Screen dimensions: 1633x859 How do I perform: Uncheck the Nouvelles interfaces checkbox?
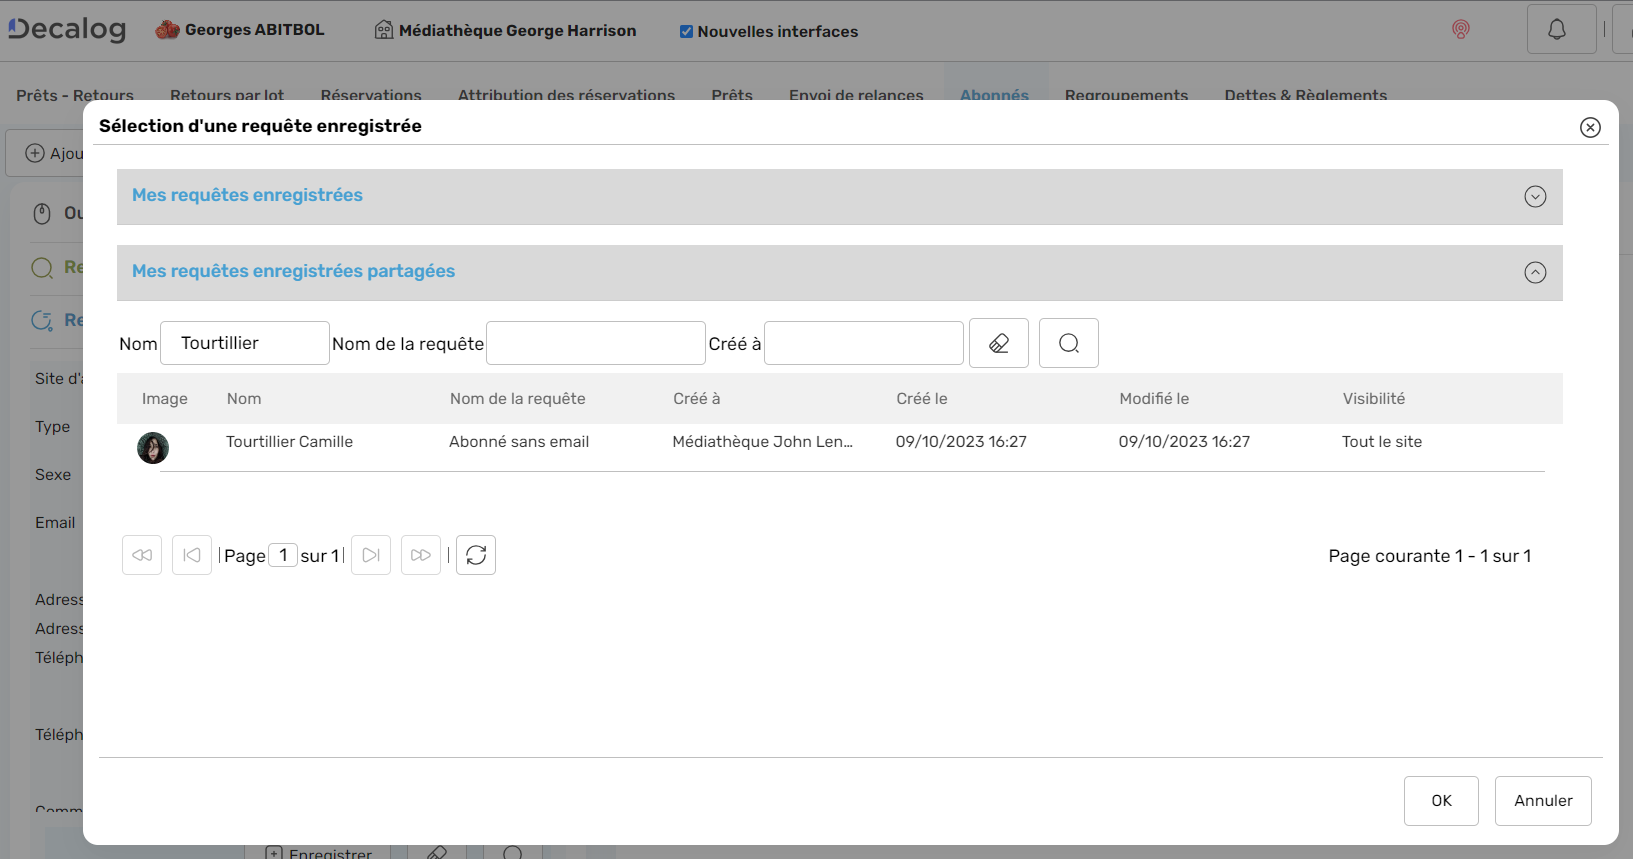(x=686, y=32)
